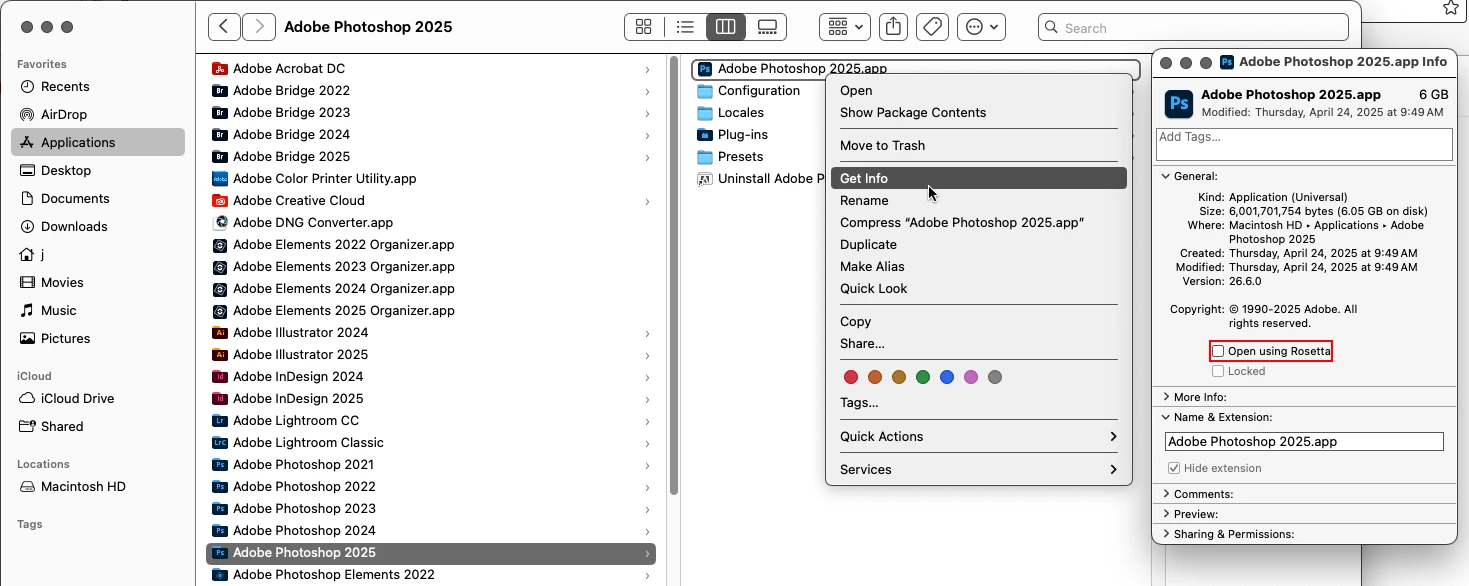
Task: Click the Name & Extension text field
Action: (x=1304, y=441)
